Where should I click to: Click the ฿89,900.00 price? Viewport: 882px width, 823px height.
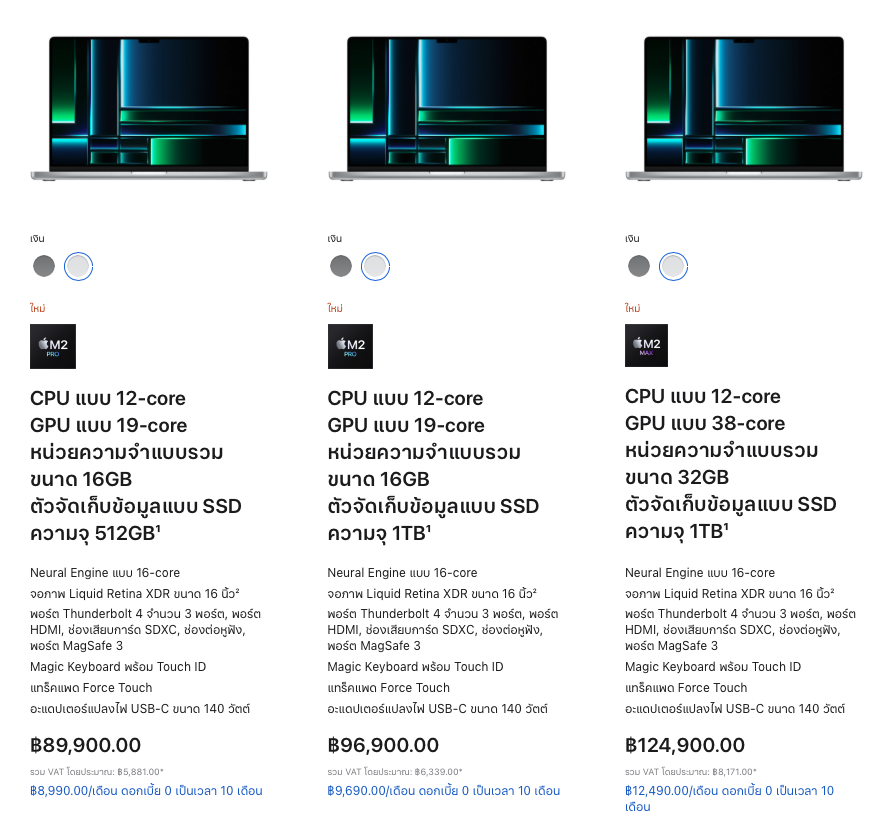86,745
